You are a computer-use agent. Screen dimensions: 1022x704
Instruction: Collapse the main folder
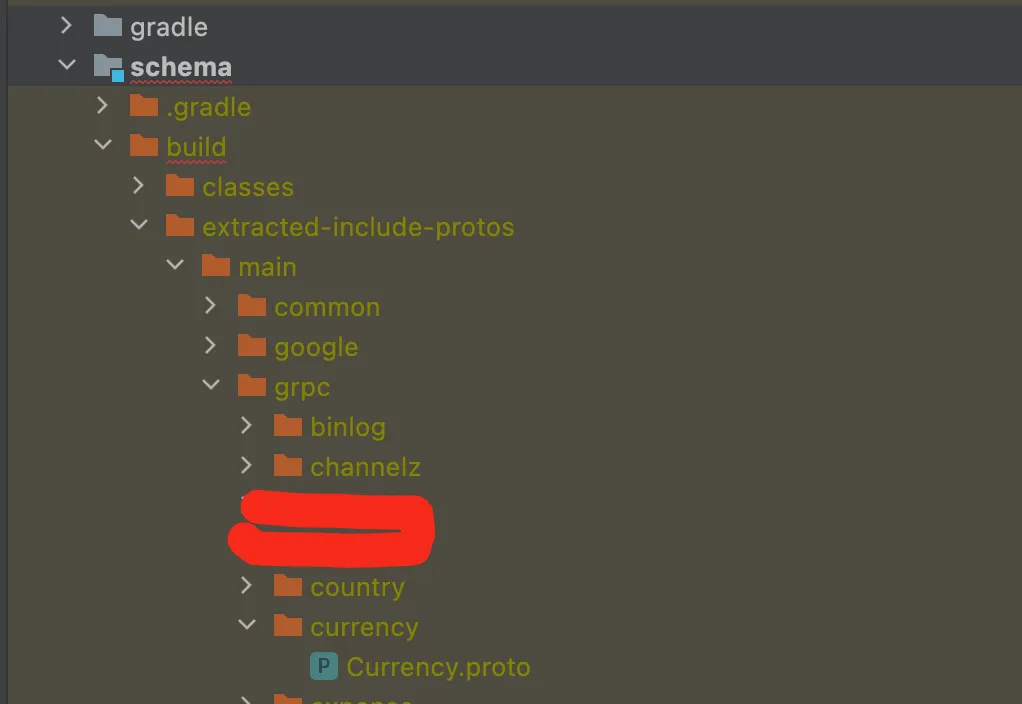(175, 266)
